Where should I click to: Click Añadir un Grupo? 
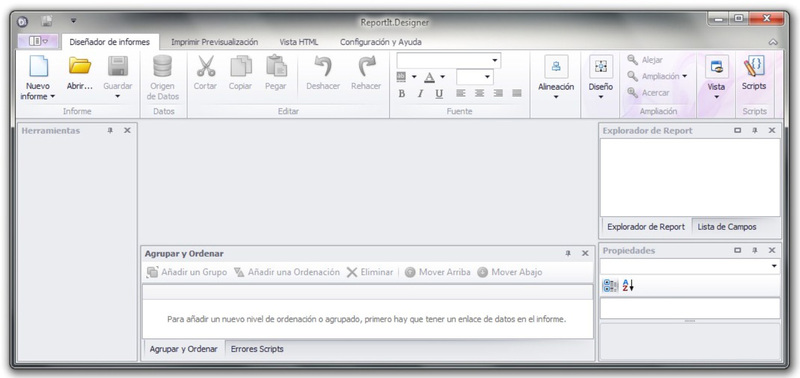coord(187,272)
